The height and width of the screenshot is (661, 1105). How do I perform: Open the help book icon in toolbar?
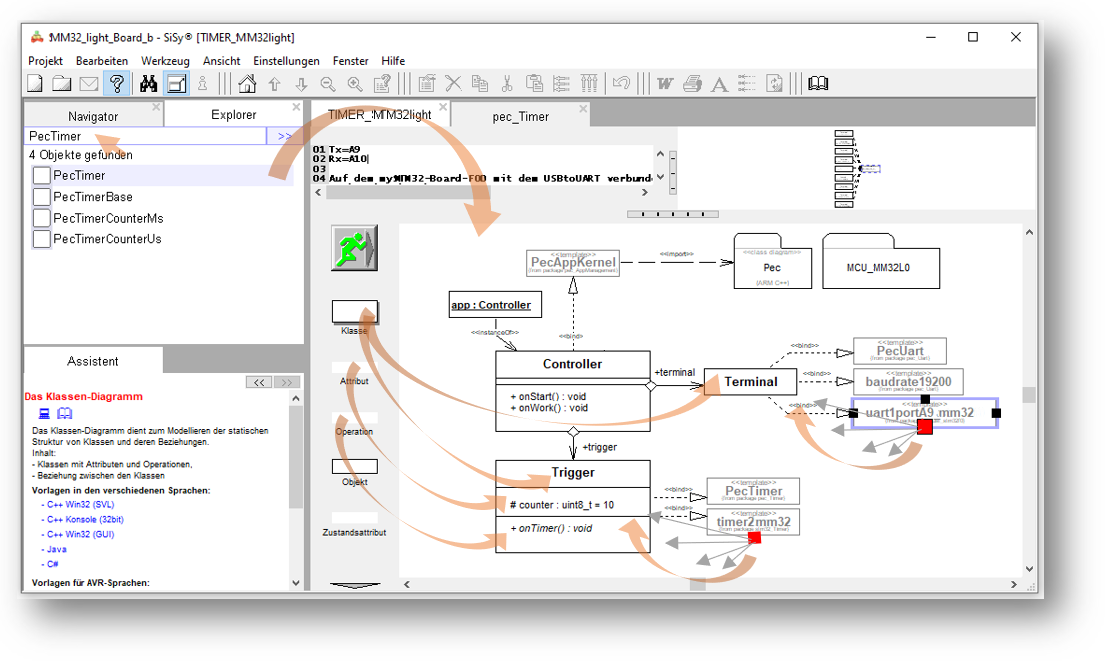(x=818, y=84)
